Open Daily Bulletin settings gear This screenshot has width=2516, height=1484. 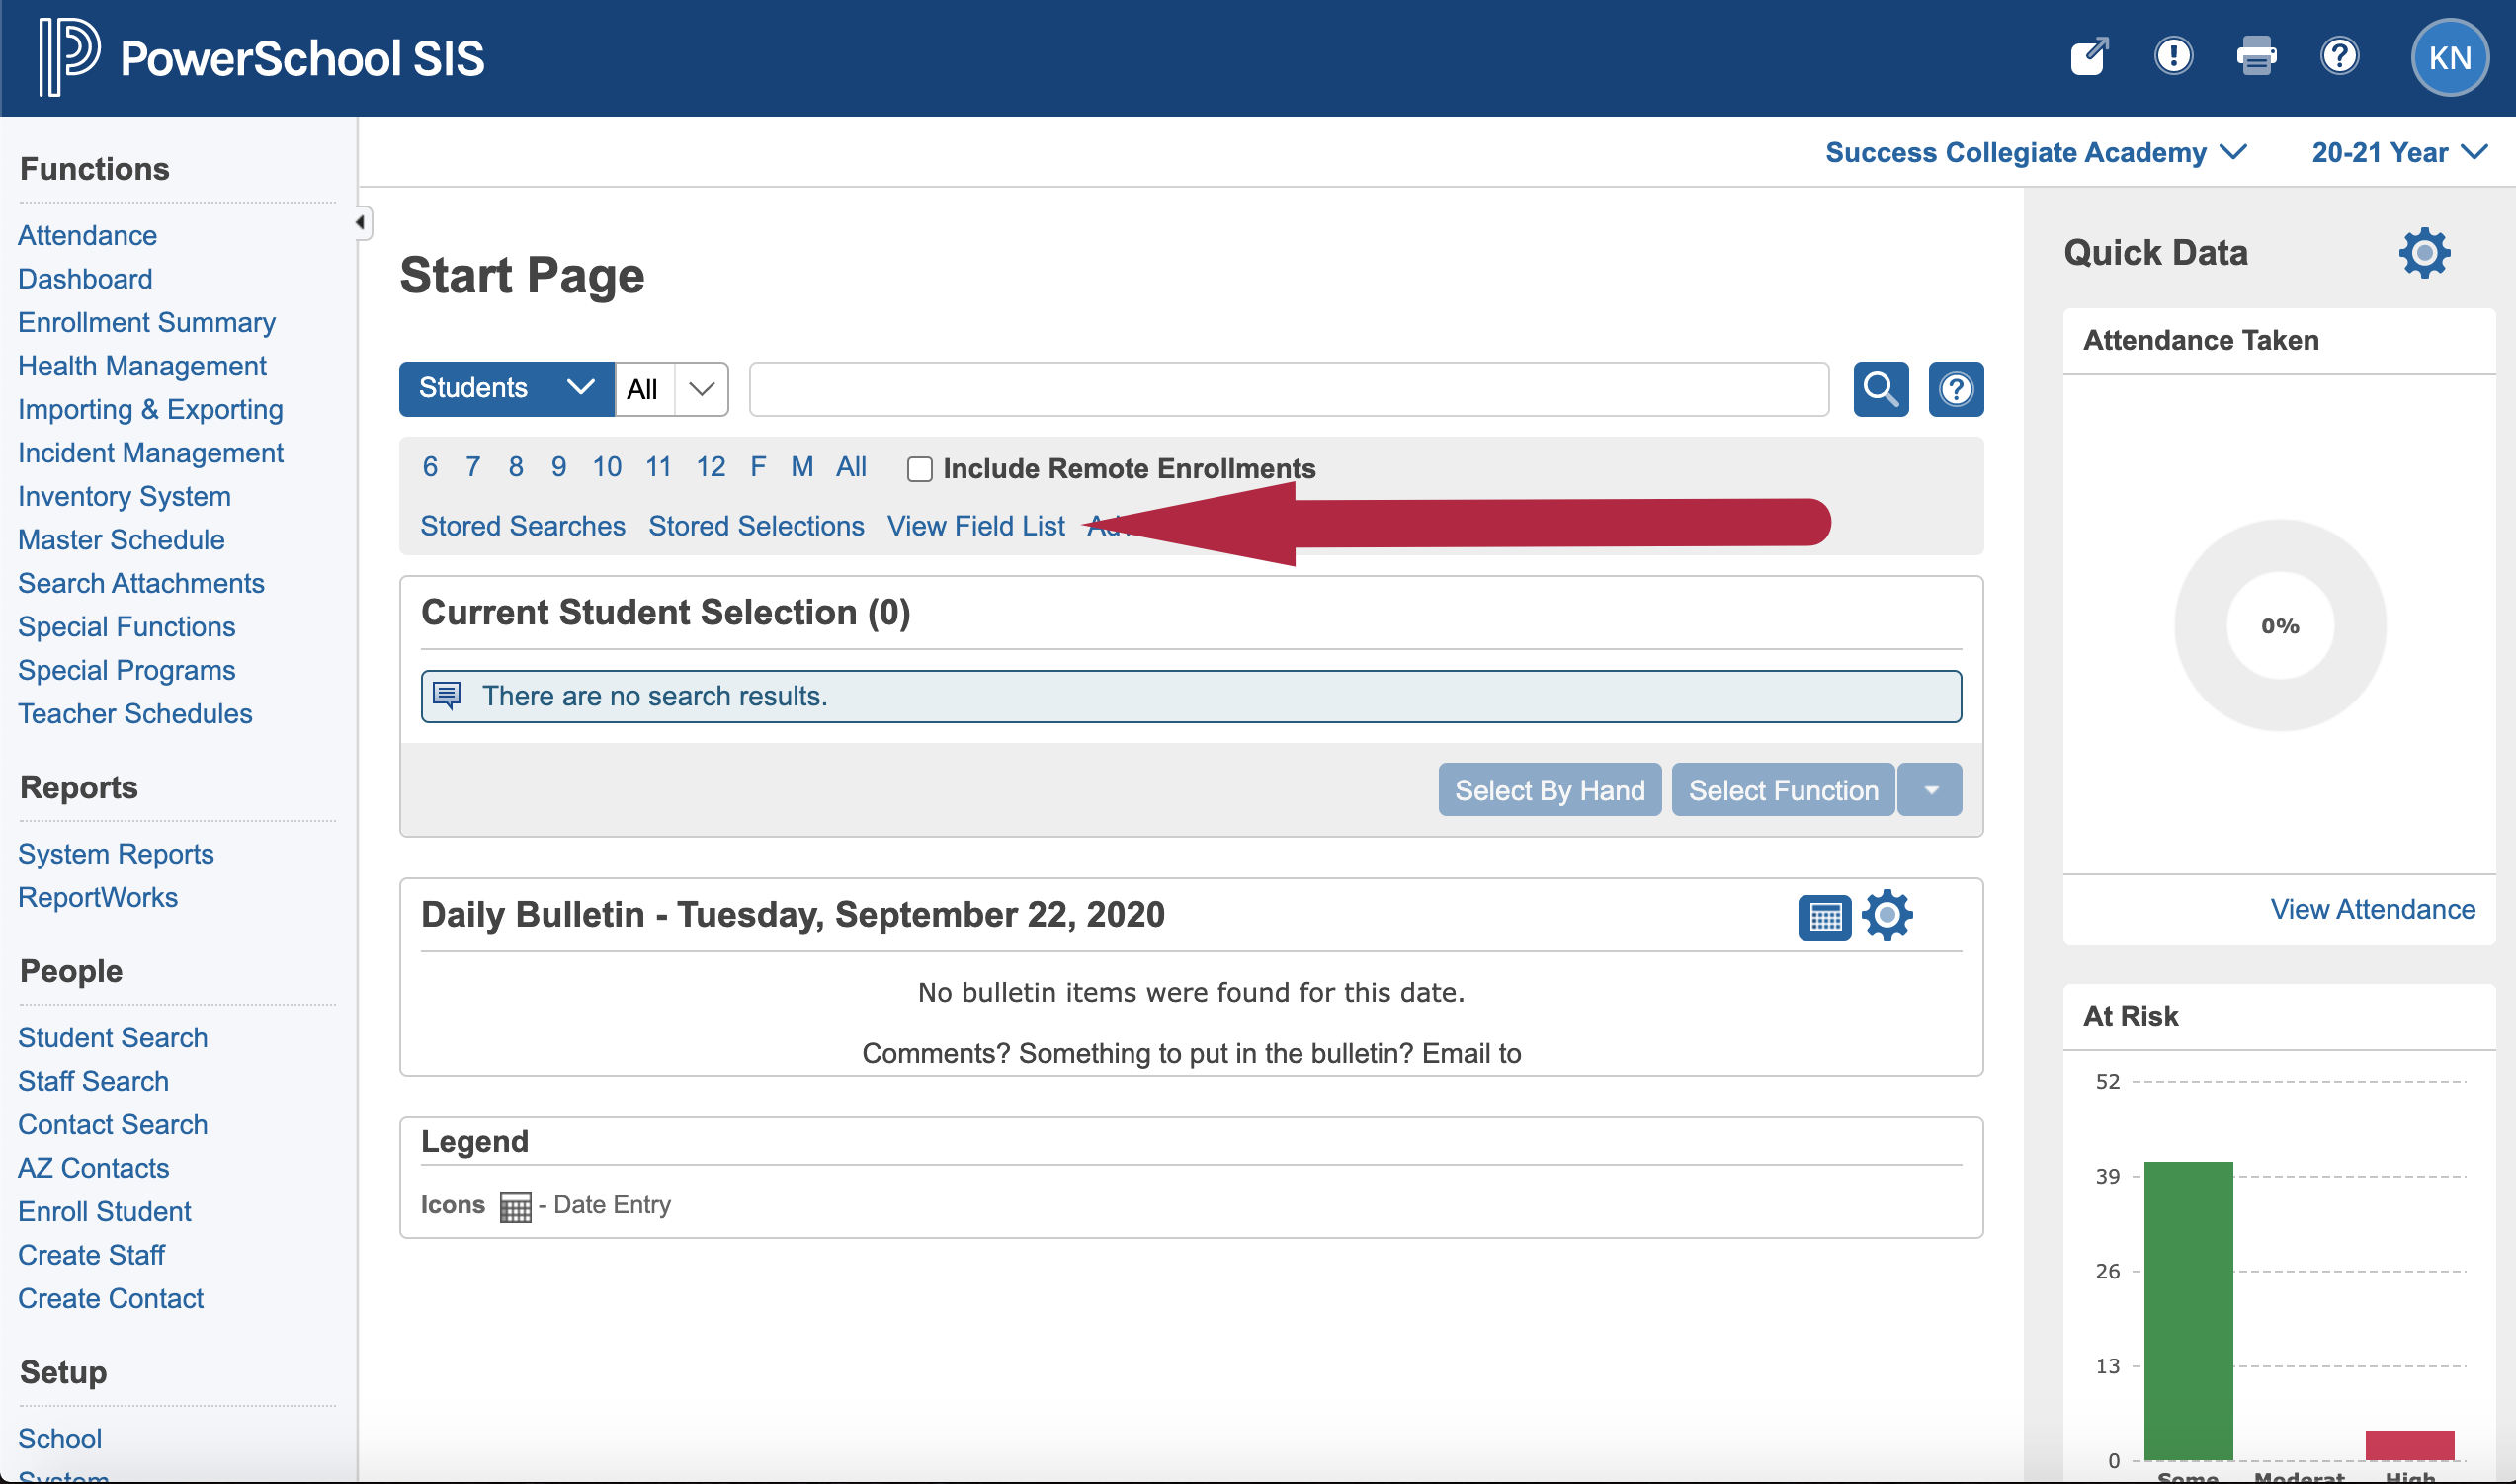pyautogui.click(x=1886, y=916)
